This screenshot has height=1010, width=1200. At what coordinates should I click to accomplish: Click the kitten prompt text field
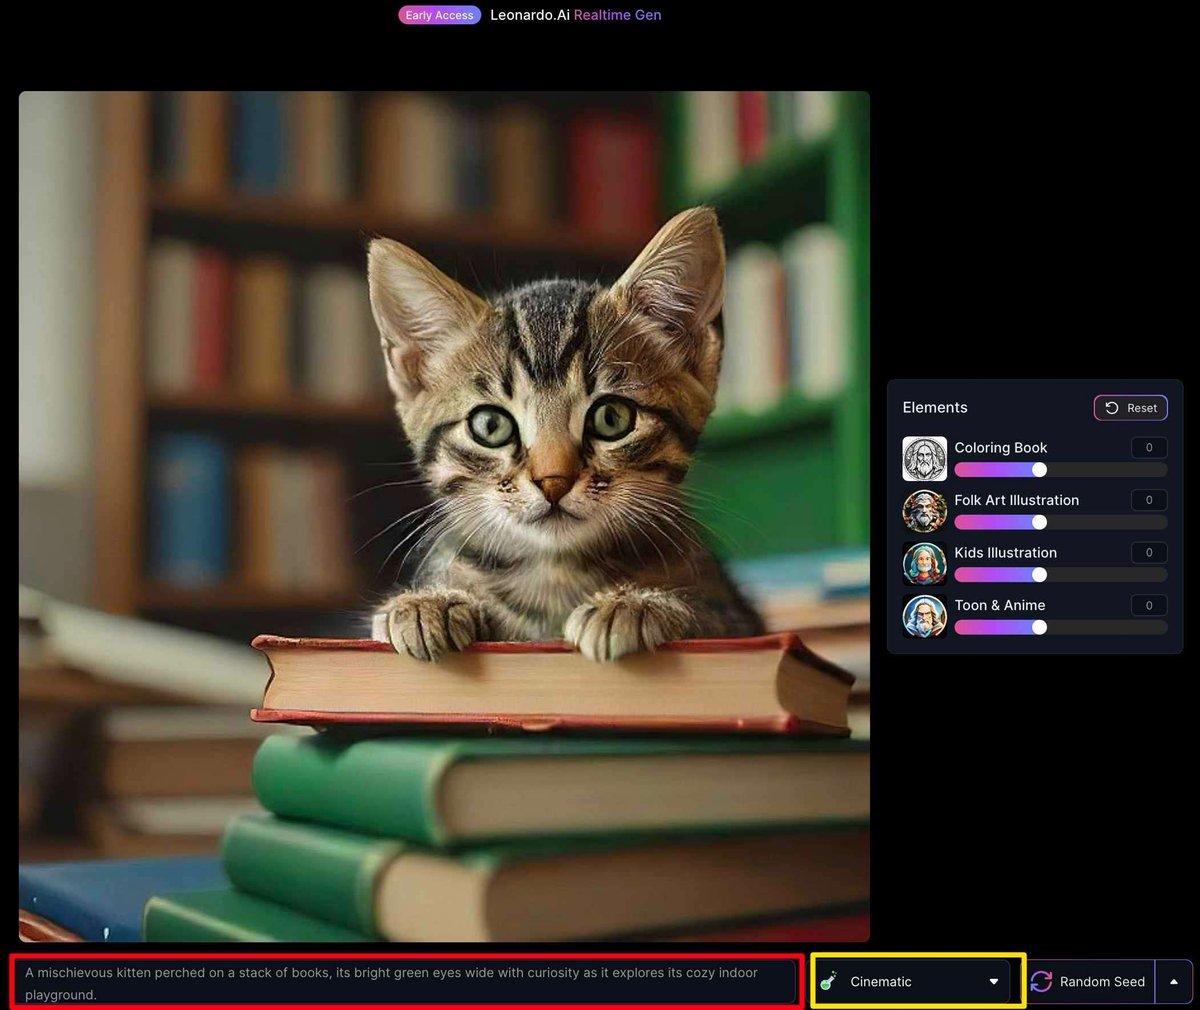[407, 982]
